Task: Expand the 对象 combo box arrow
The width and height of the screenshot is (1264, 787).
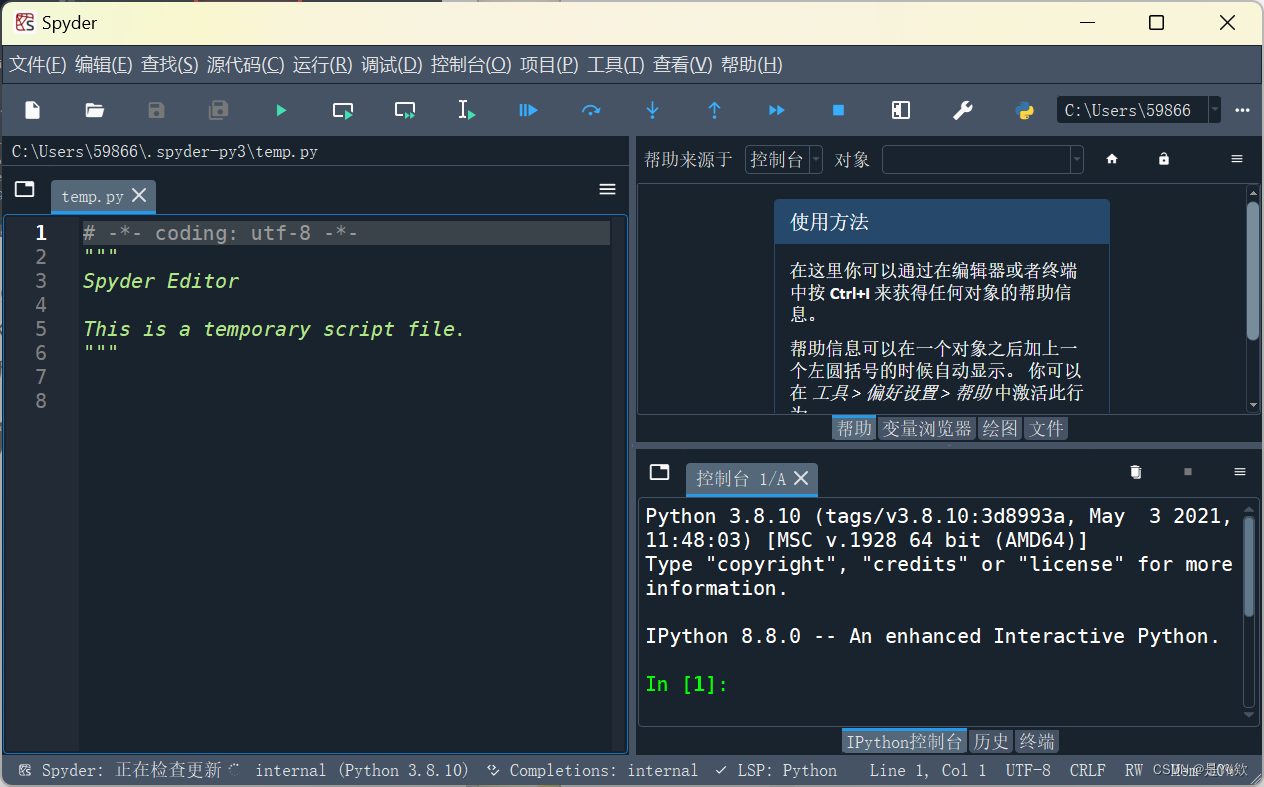Action: 1076,160
